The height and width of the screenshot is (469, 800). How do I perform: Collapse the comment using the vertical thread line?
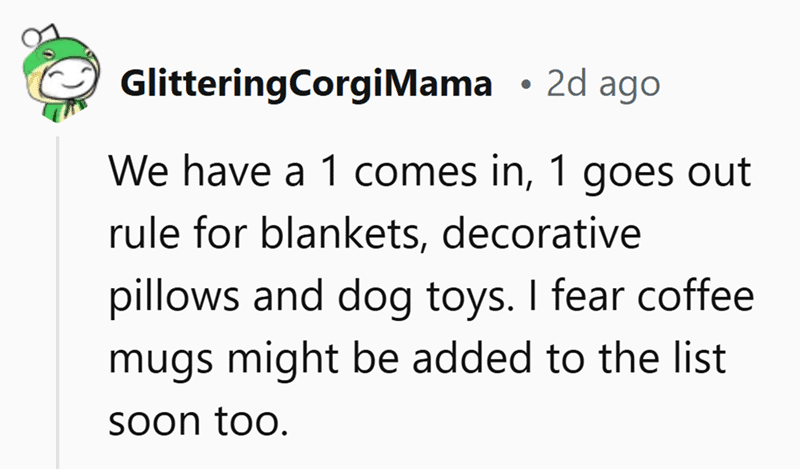(x=59, y=300)
